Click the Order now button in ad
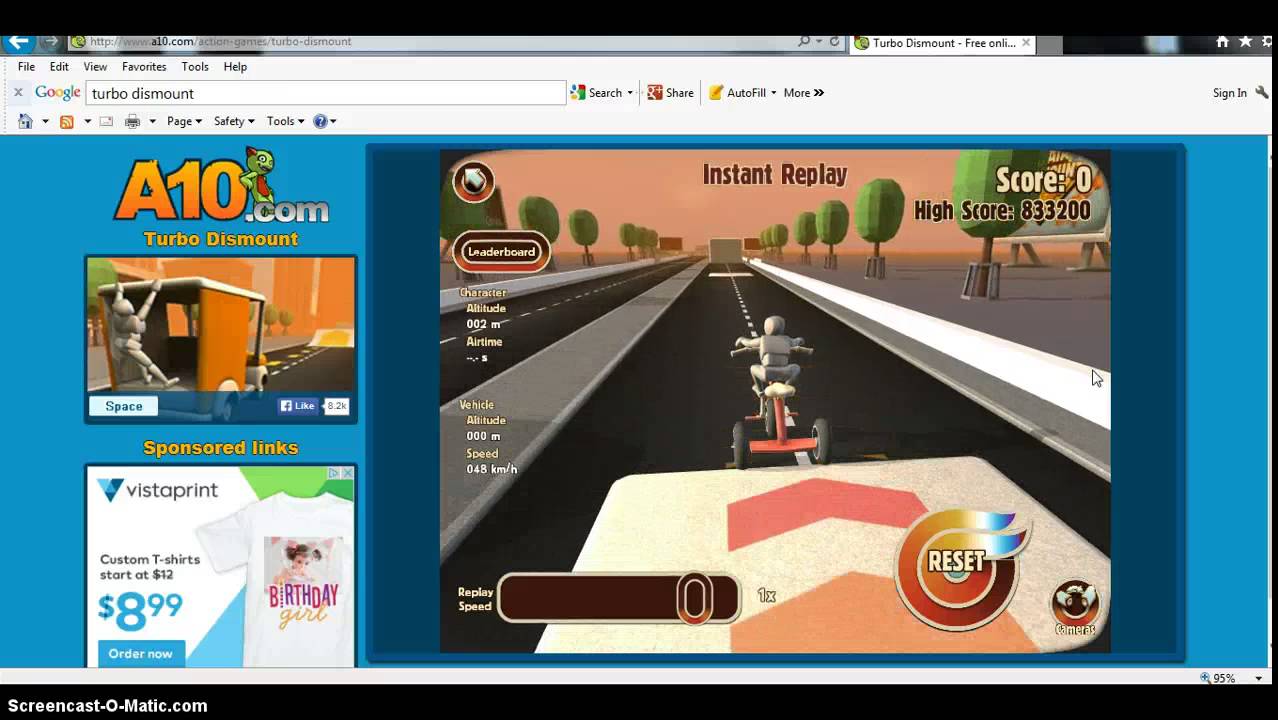Image resolution: width=1278 pixels, height=720 pixels. point(141,653)
